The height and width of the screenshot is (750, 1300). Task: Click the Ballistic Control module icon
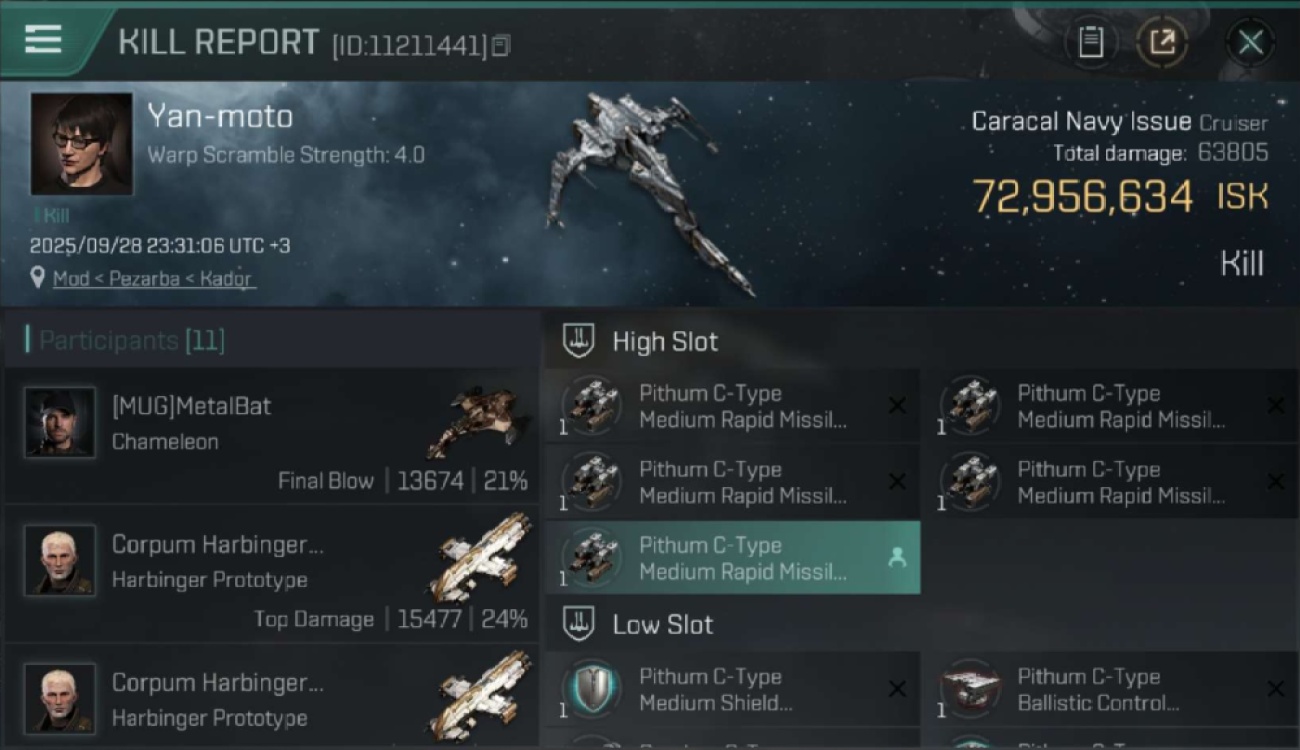pyautogui.click(x=969, y=690)
